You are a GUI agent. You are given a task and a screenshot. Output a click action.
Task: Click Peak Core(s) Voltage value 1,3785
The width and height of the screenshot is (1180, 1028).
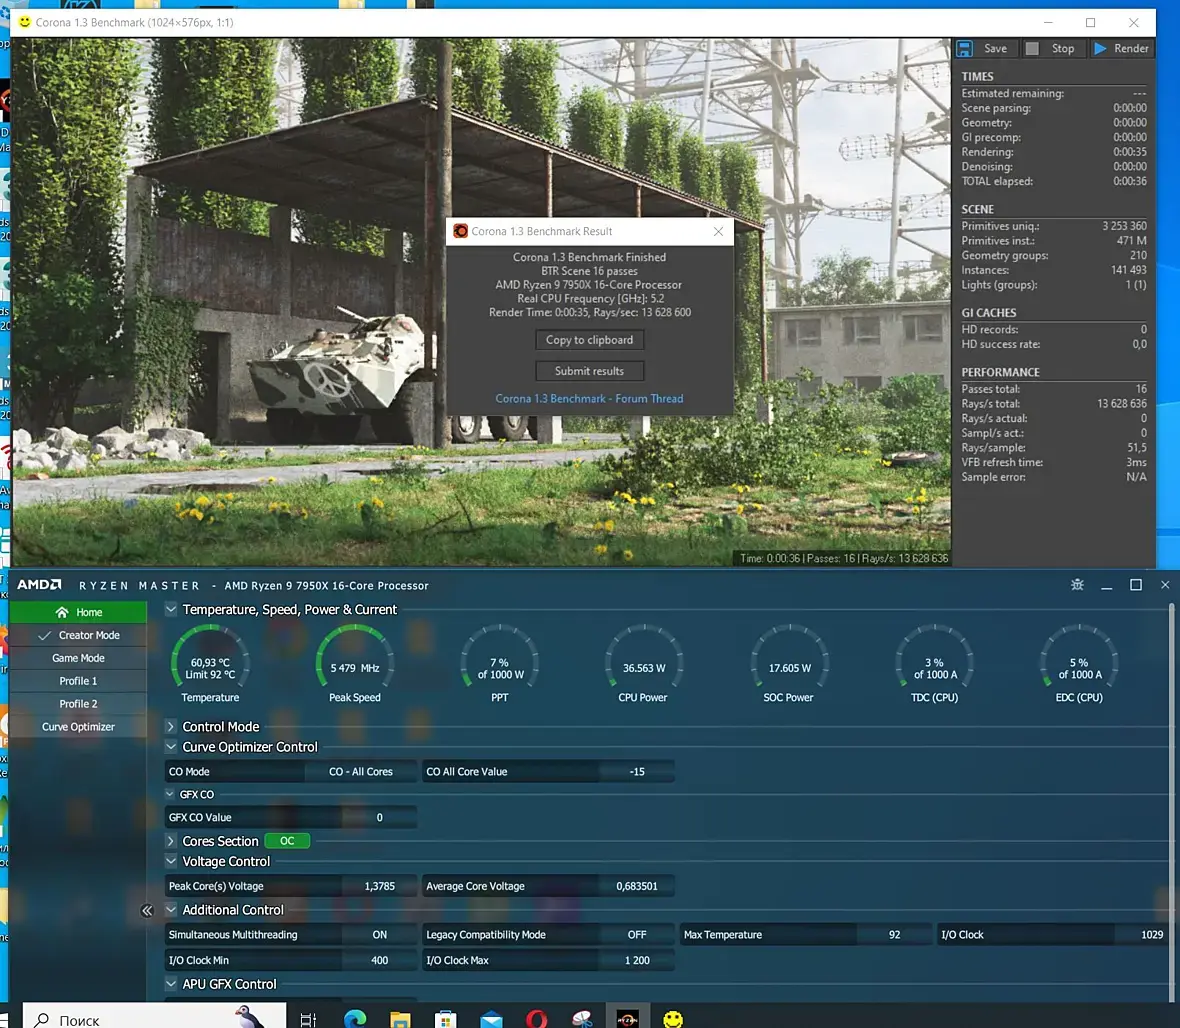pyautogui.click(x=379, y=886)
